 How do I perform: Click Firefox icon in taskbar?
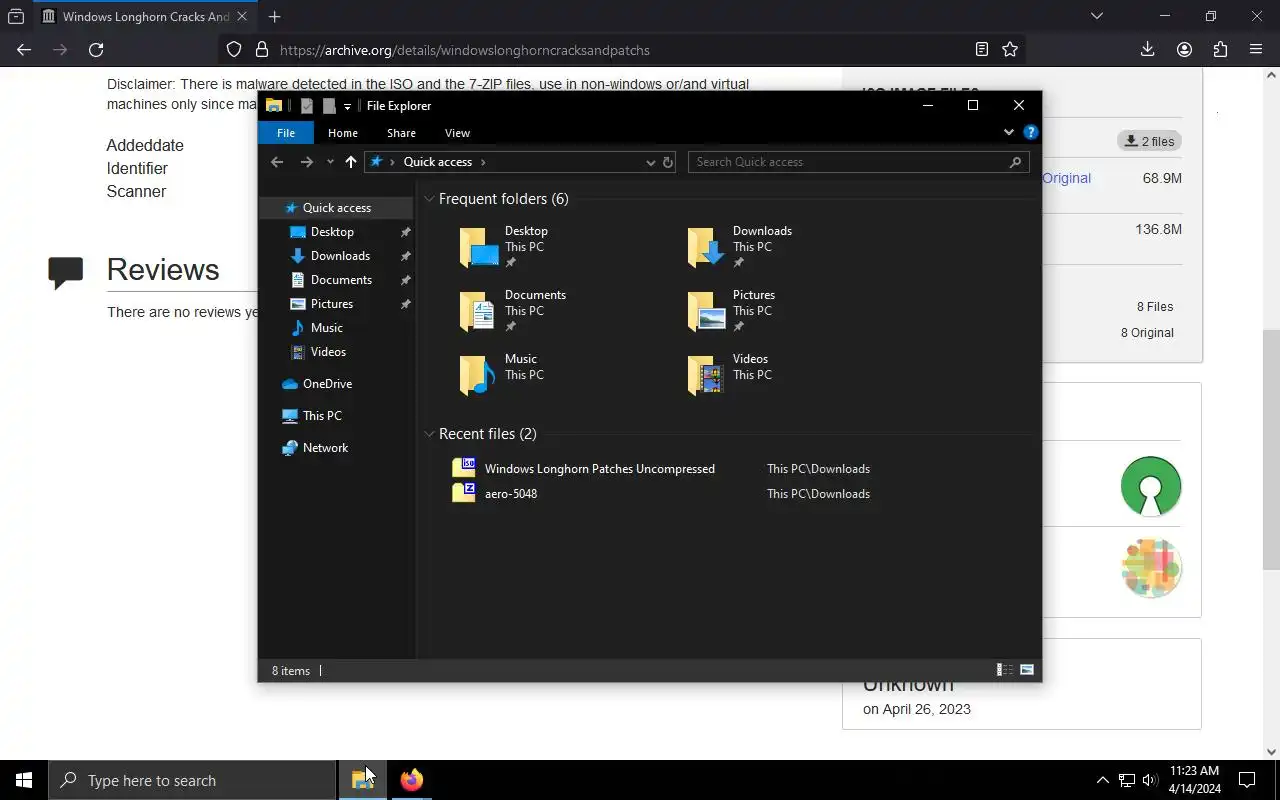click(x=411, y=780)
